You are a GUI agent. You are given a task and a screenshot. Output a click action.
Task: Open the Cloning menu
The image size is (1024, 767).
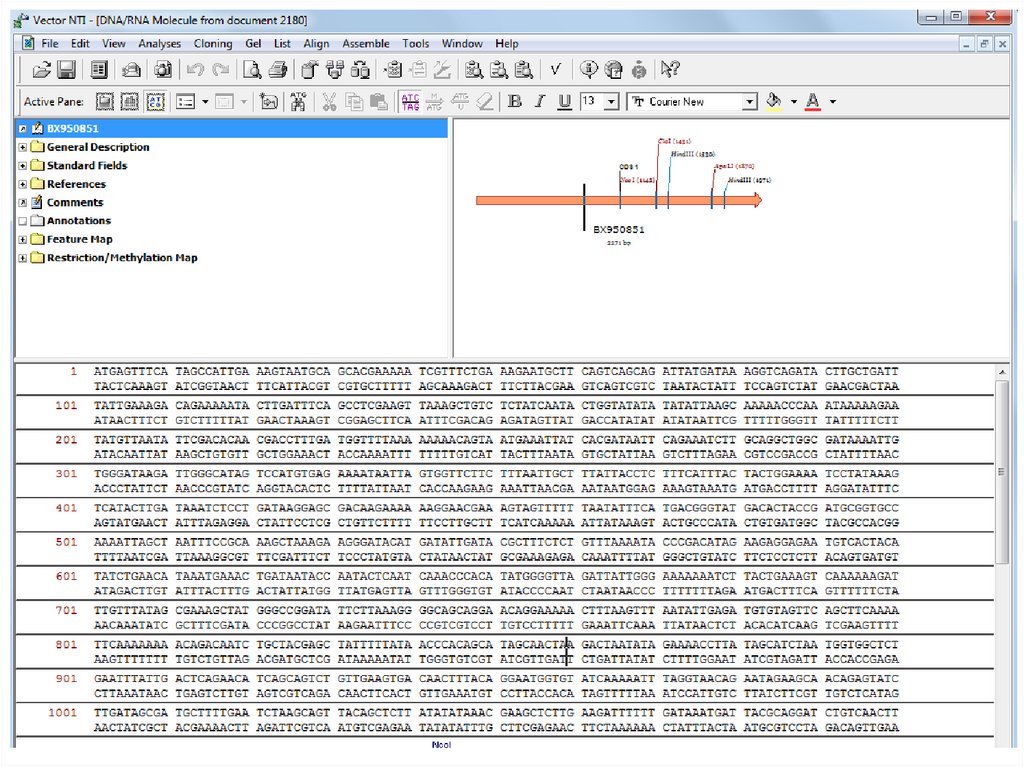(x=212, y=44)
